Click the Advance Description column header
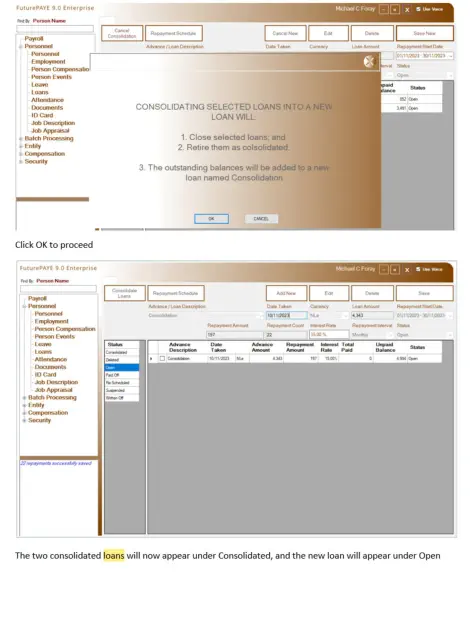This screenshot has width=470, height=628. coord(183,347)
